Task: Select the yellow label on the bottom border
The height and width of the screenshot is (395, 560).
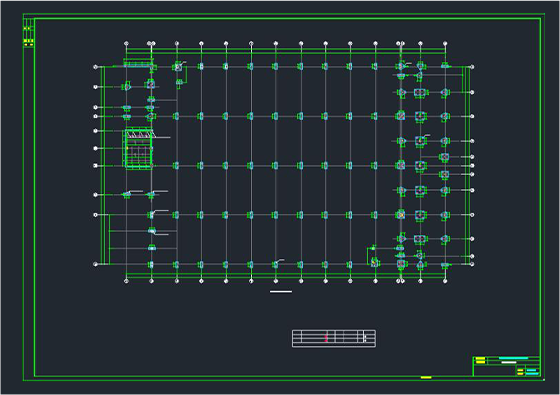Action: [426, 378]
